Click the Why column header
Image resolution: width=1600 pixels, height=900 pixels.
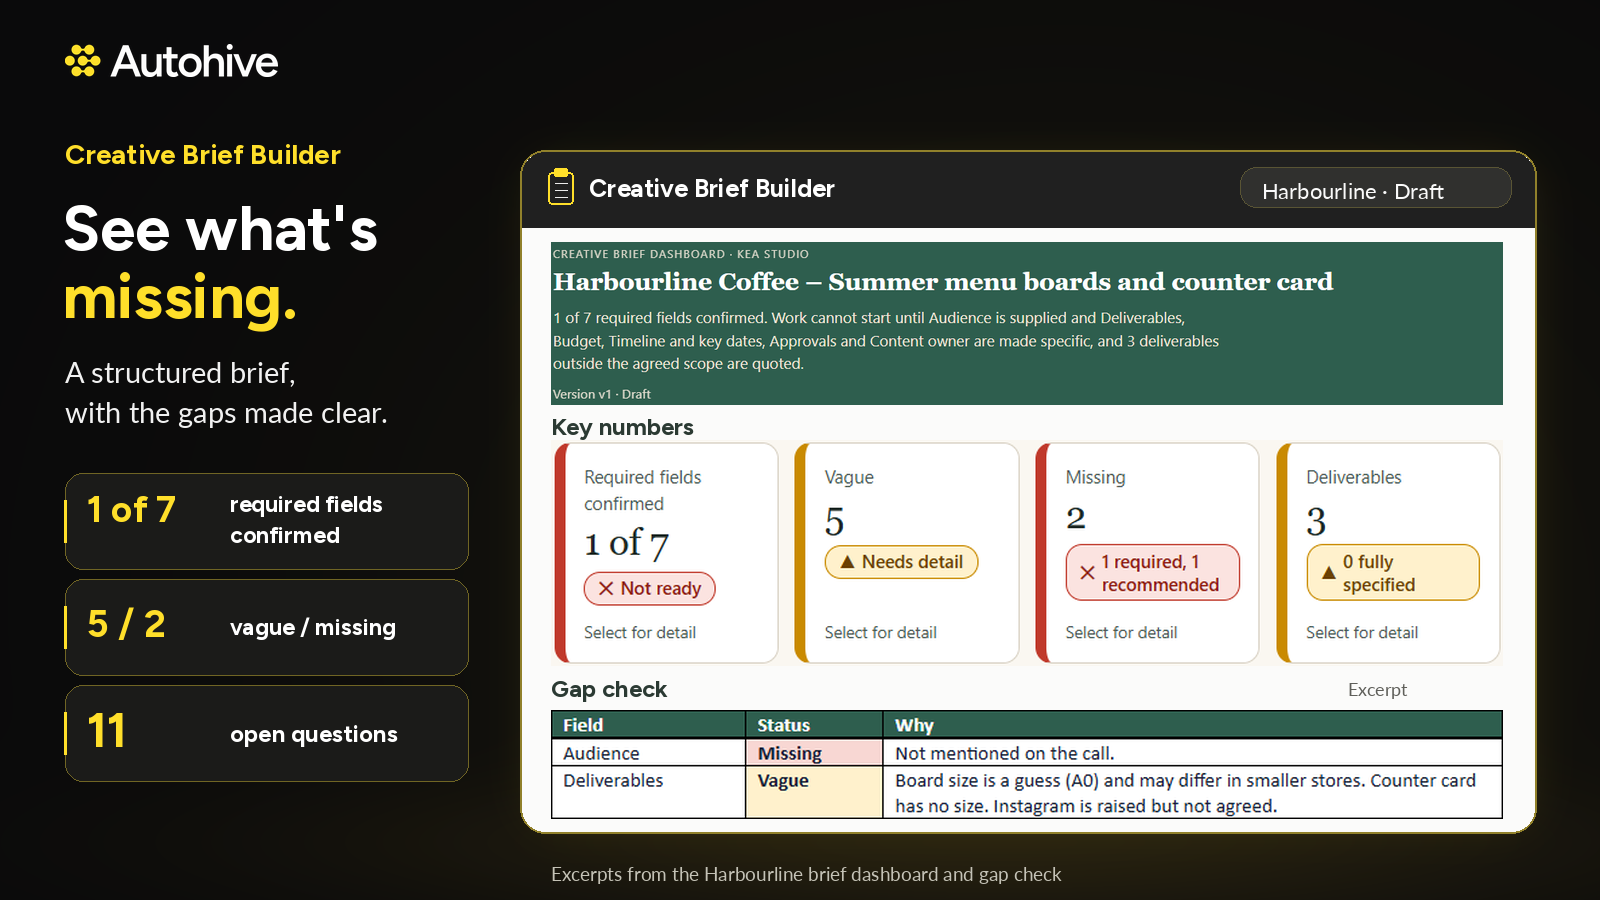tap(1192, 725)
